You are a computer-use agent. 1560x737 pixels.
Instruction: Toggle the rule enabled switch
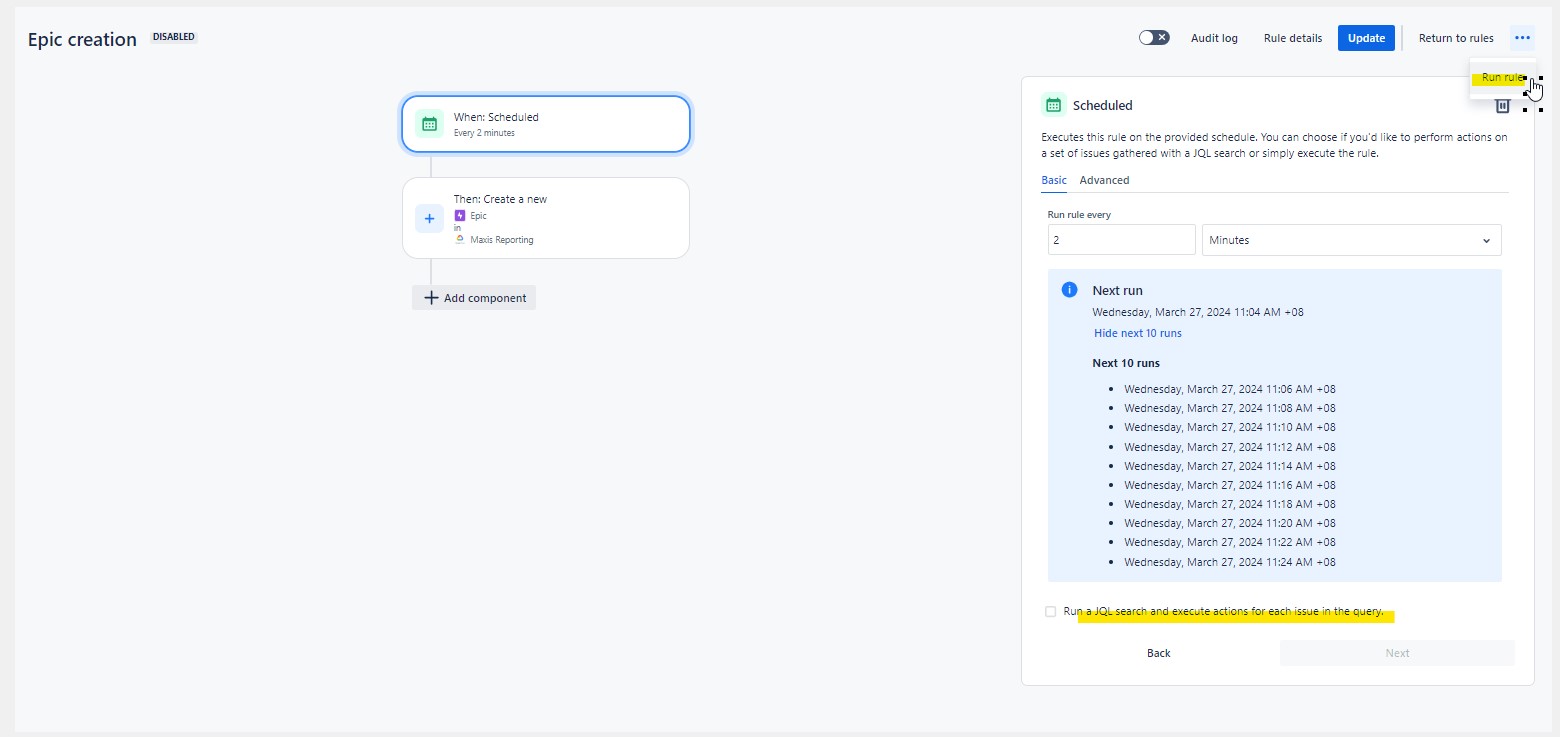(x=1154, y=38)
